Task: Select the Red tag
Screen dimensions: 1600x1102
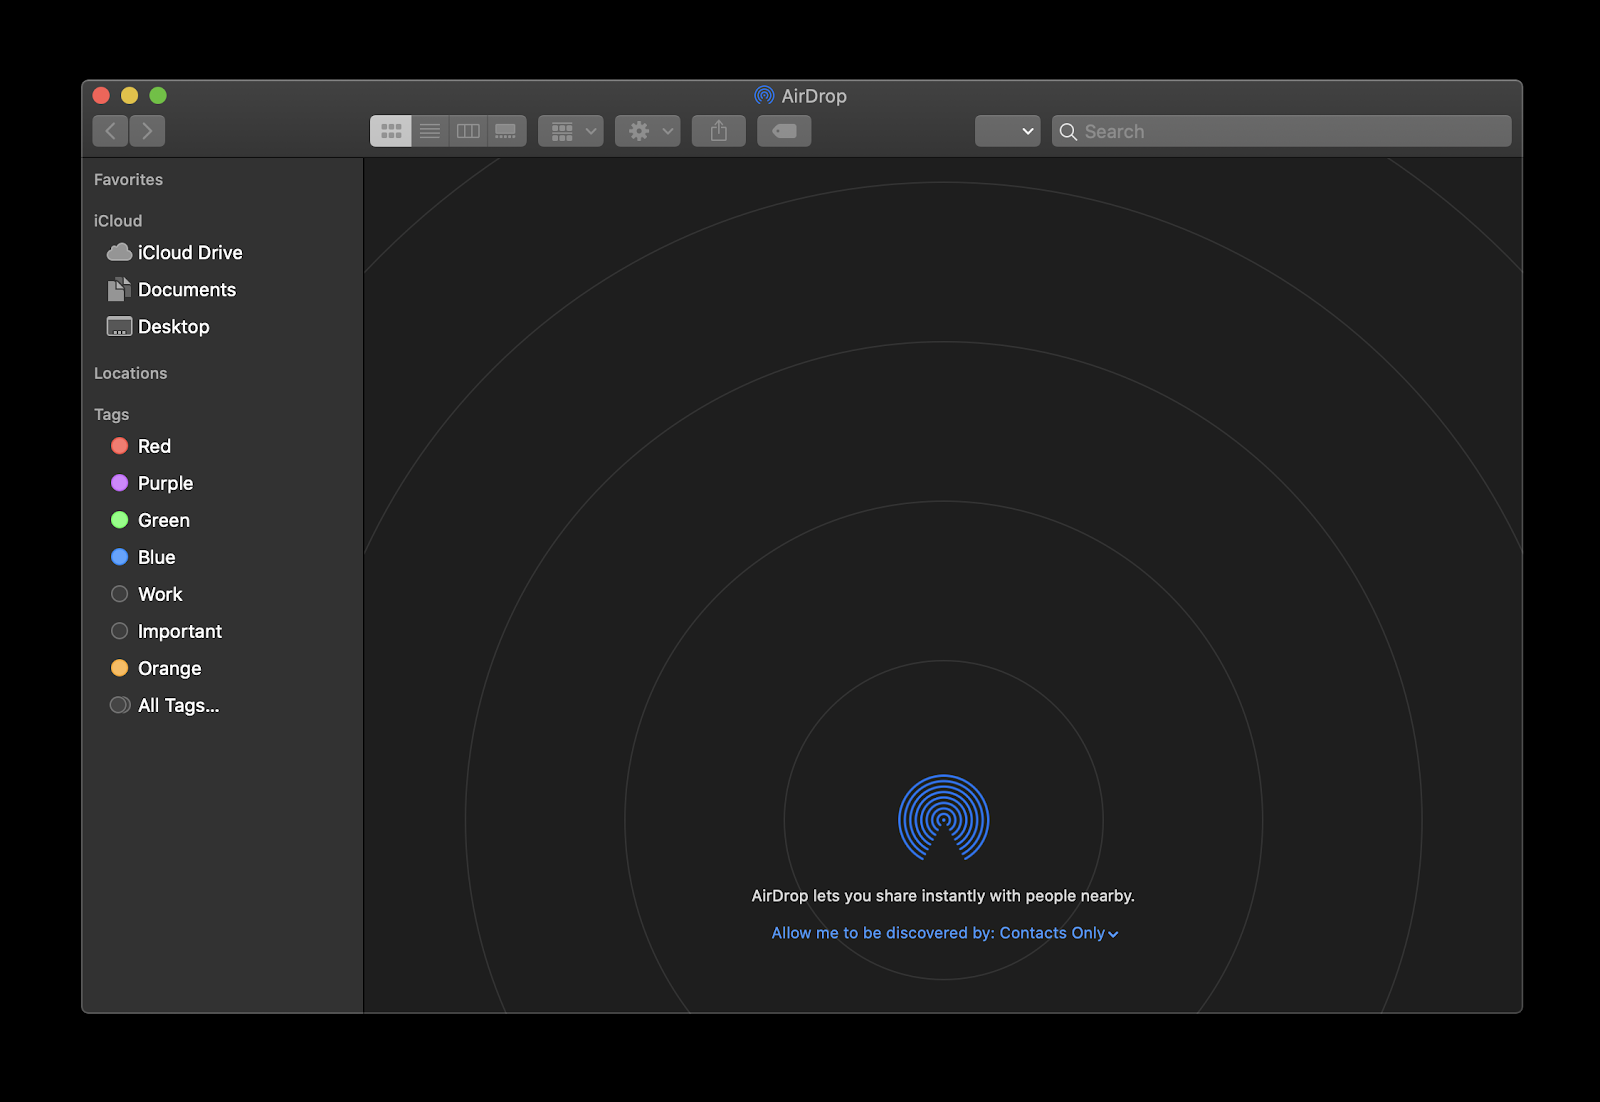Action: pyautogui.click(x=222, y=446)
